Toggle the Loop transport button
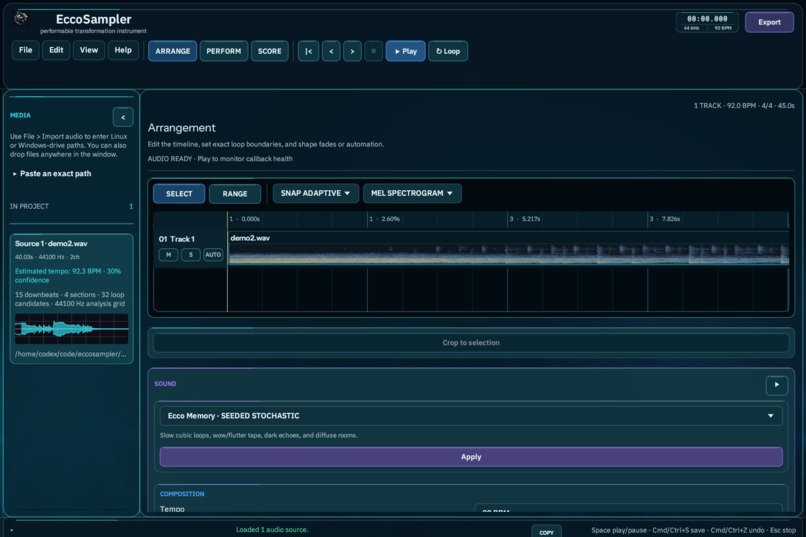 (x=448, y=51)
